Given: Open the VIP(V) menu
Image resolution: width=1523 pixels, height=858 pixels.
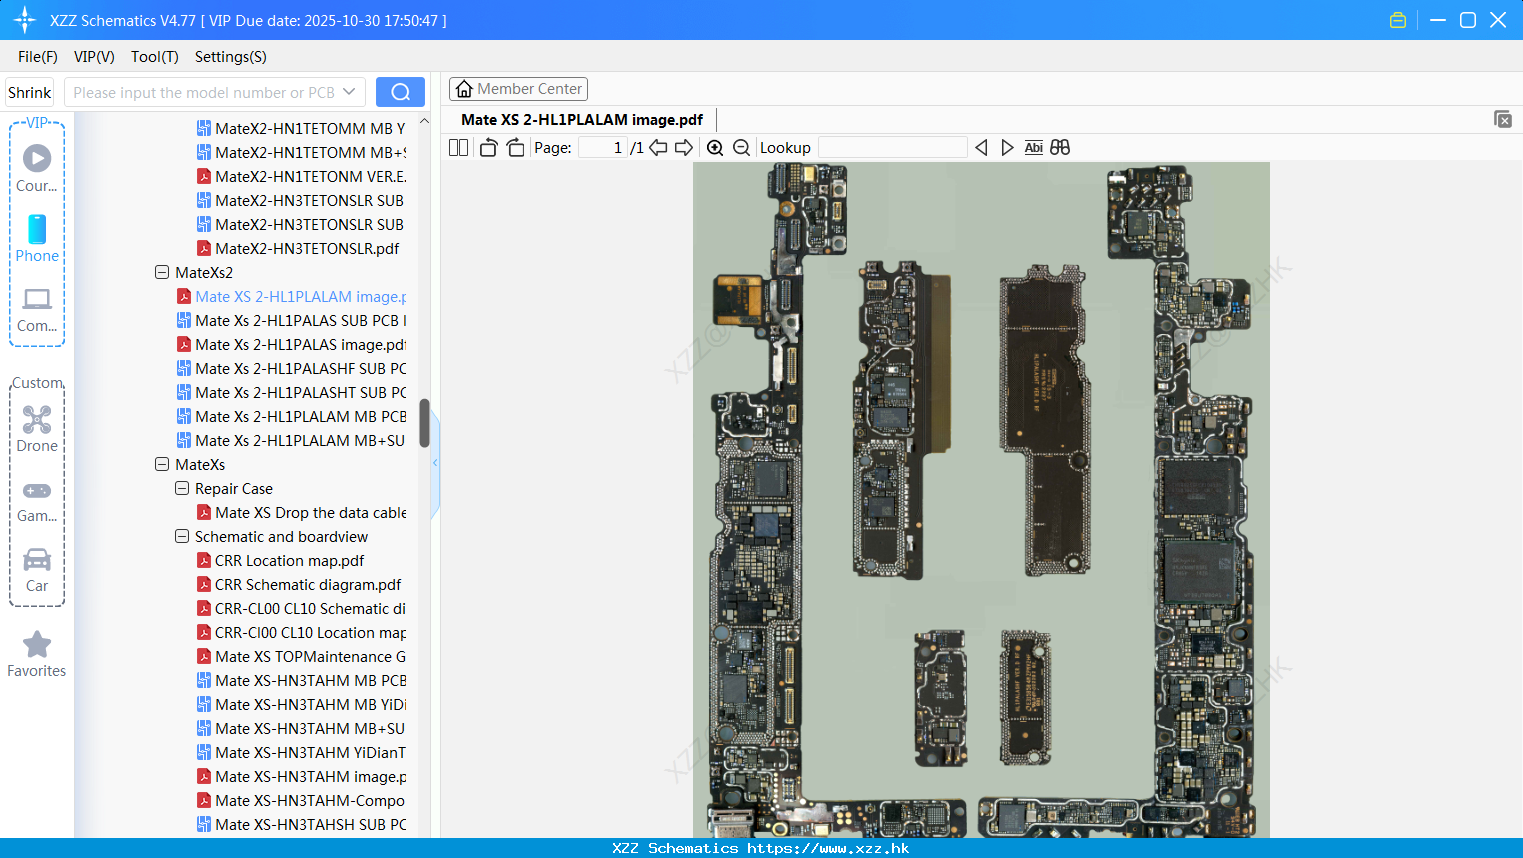Looking at the screenshot, I should (x=94, y=56).
